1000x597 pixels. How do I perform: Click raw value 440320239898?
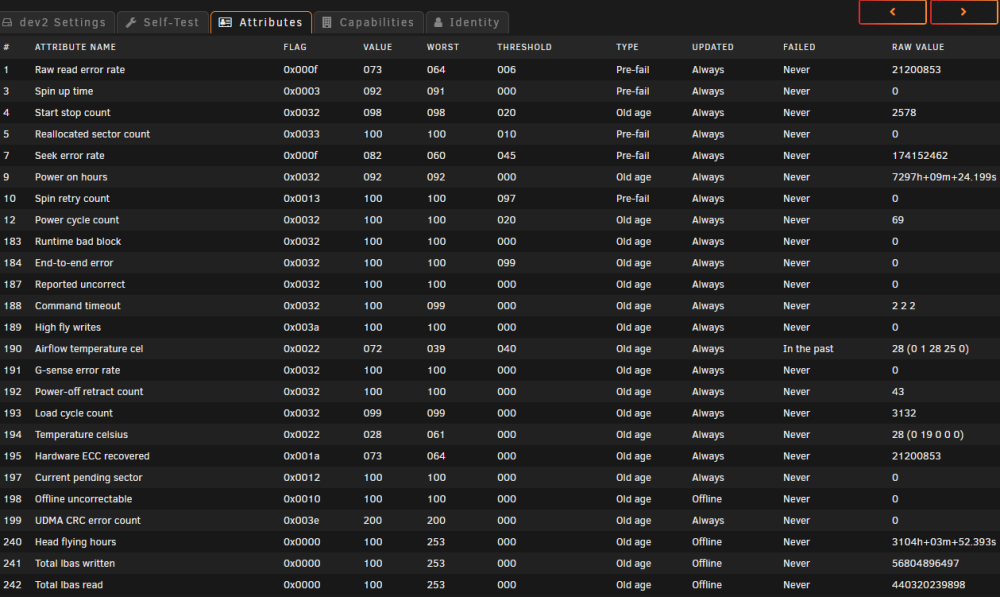point(929,585)
